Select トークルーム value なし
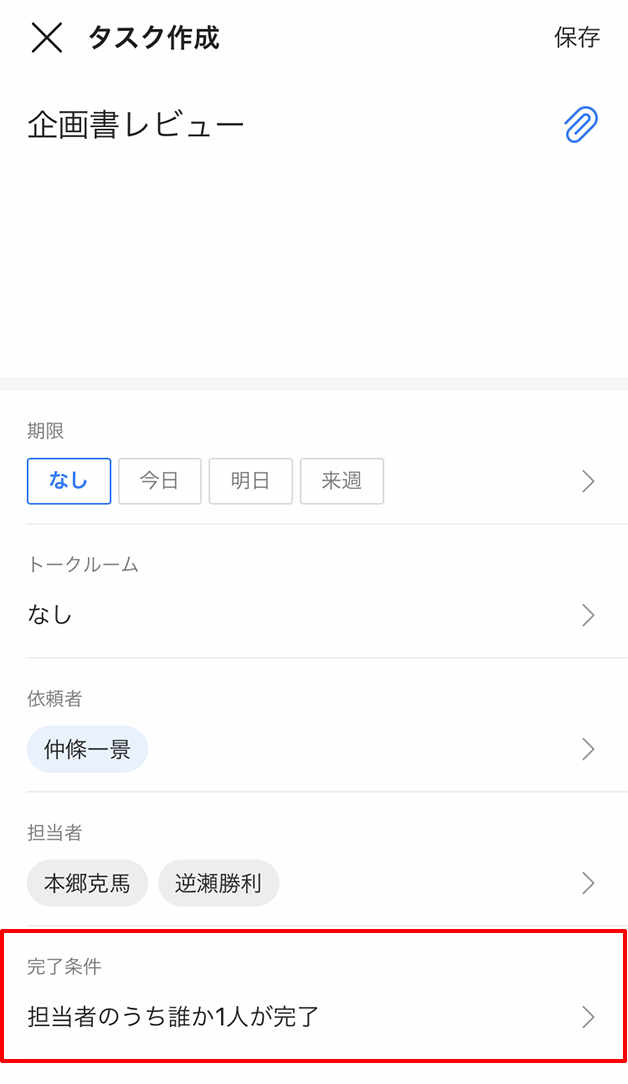 pyautogui.click(x=50, y=615)
